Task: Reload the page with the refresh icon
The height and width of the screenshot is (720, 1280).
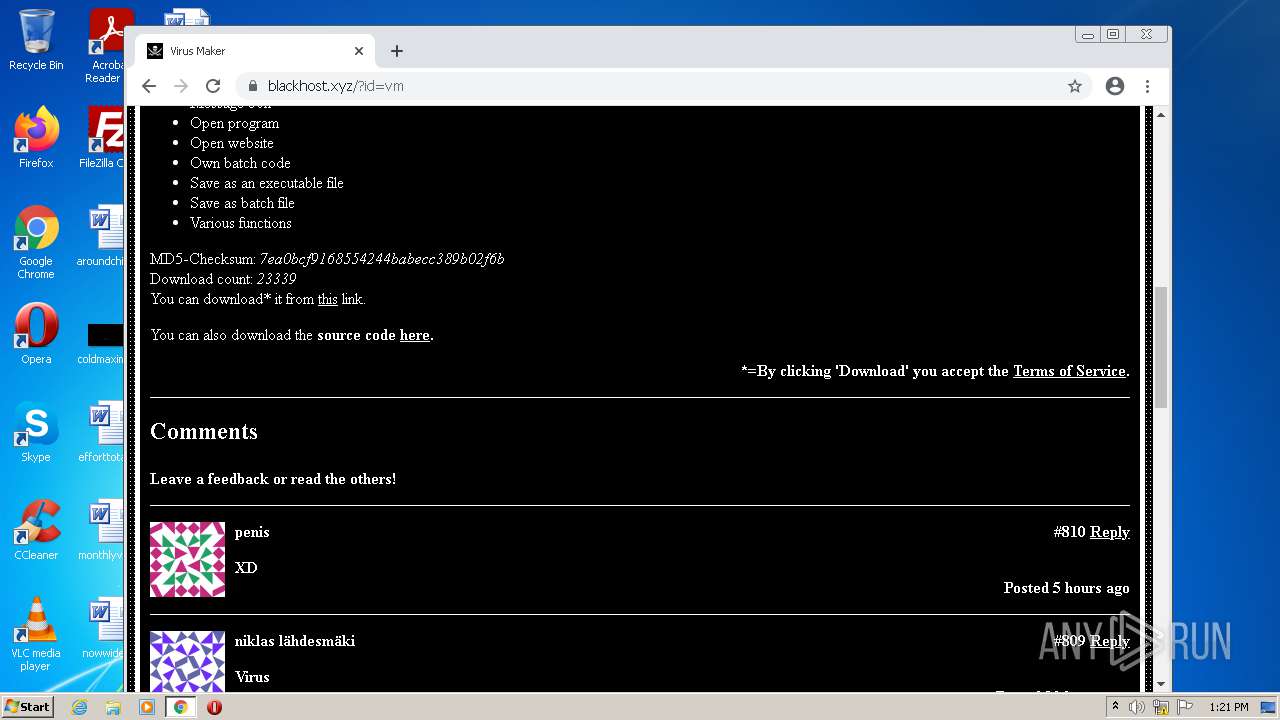Action: [x=213, y=86]
